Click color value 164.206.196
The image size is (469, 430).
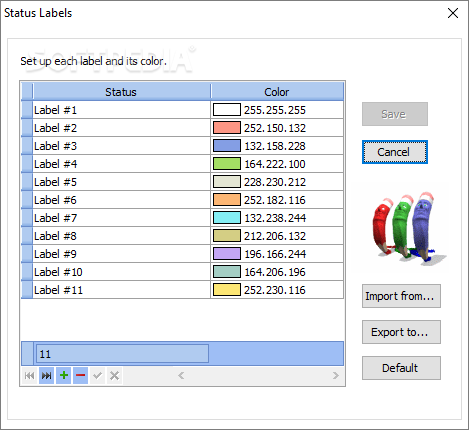pos(275,272)
